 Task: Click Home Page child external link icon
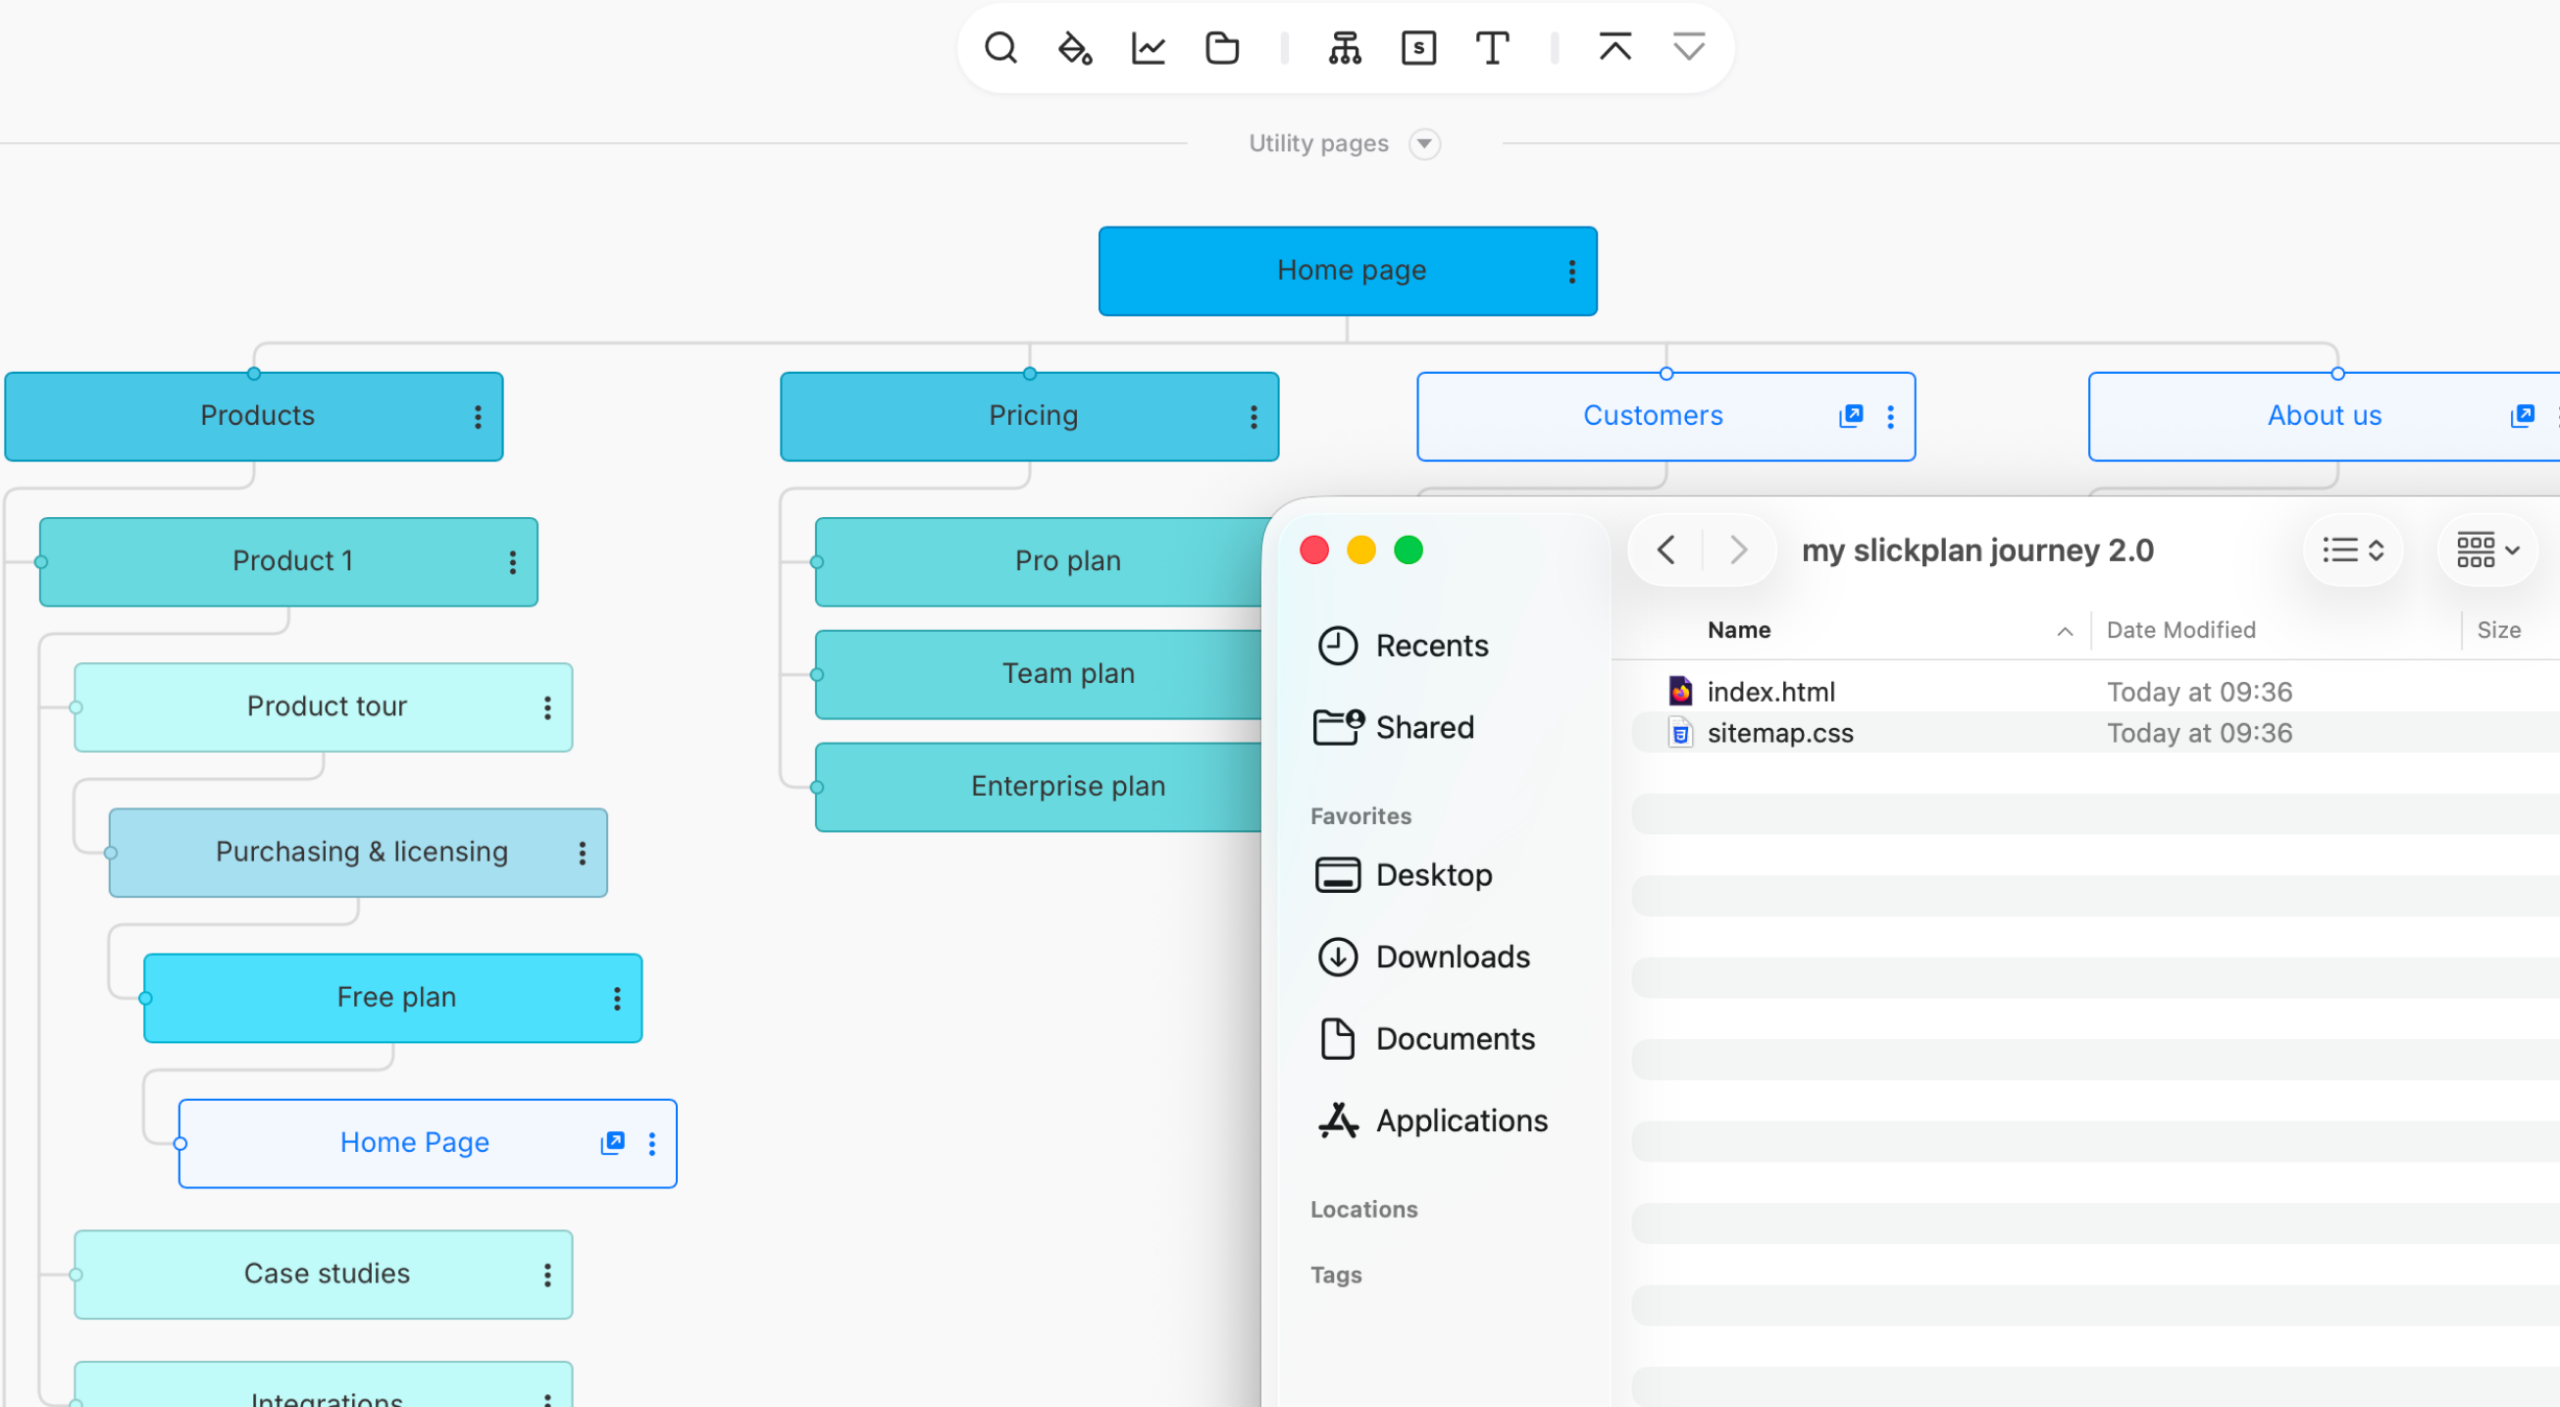tap(612, 1143)
